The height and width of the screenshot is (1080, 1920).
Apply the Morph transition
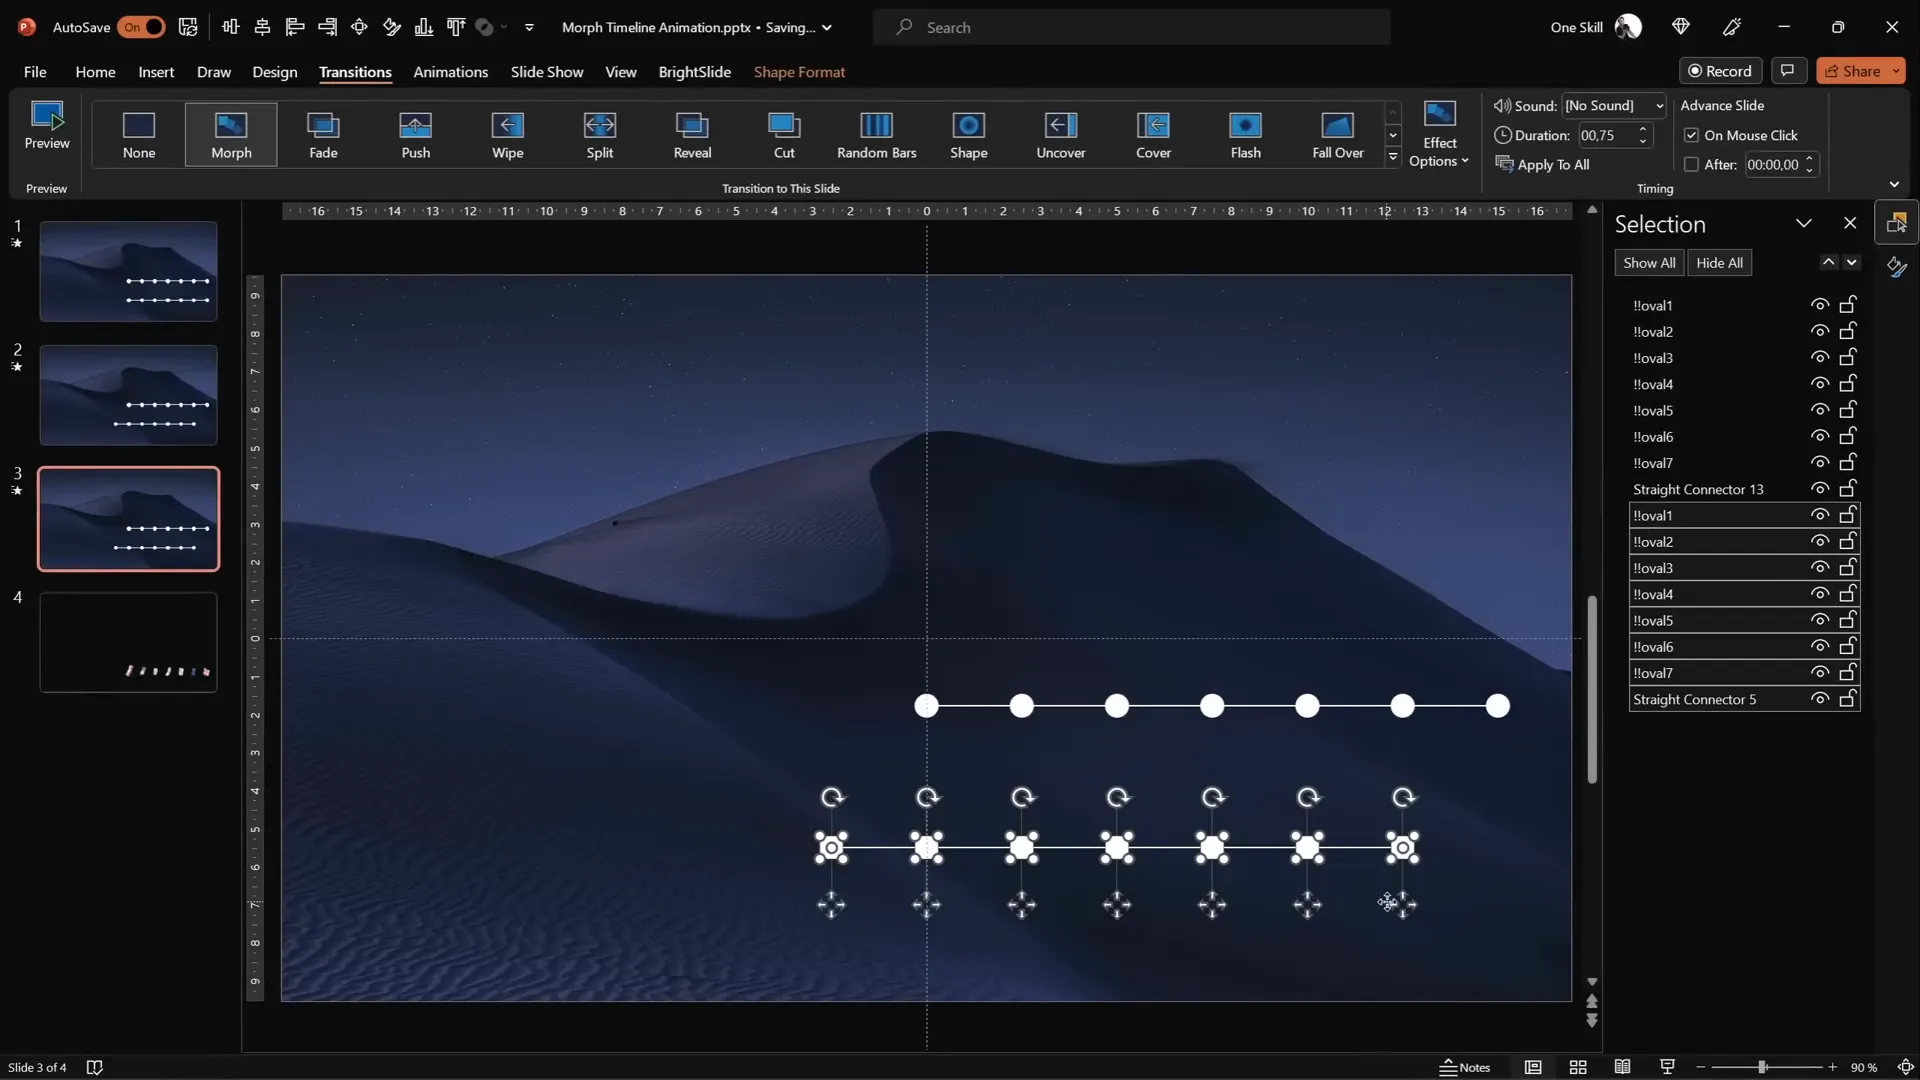[231, 134]
